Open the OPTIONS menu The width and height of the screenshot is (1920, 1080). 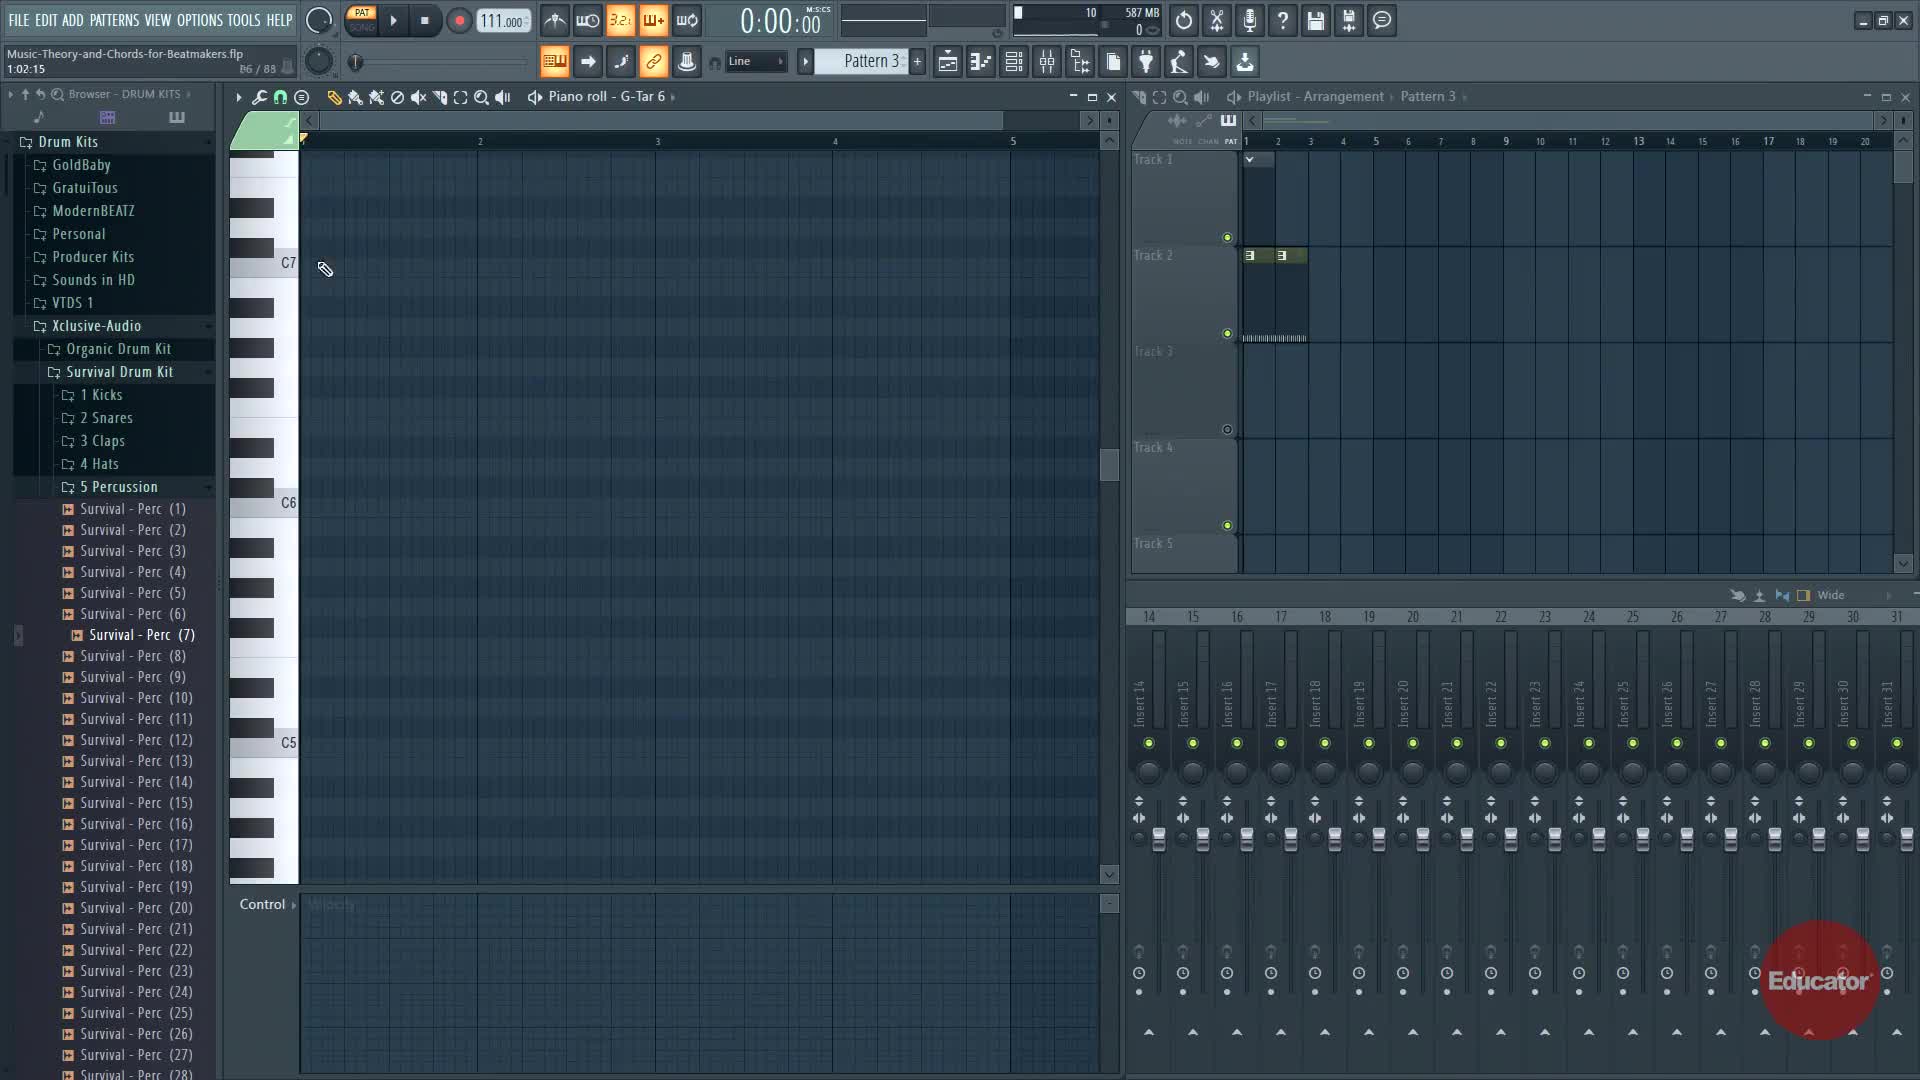coord(199,20)
